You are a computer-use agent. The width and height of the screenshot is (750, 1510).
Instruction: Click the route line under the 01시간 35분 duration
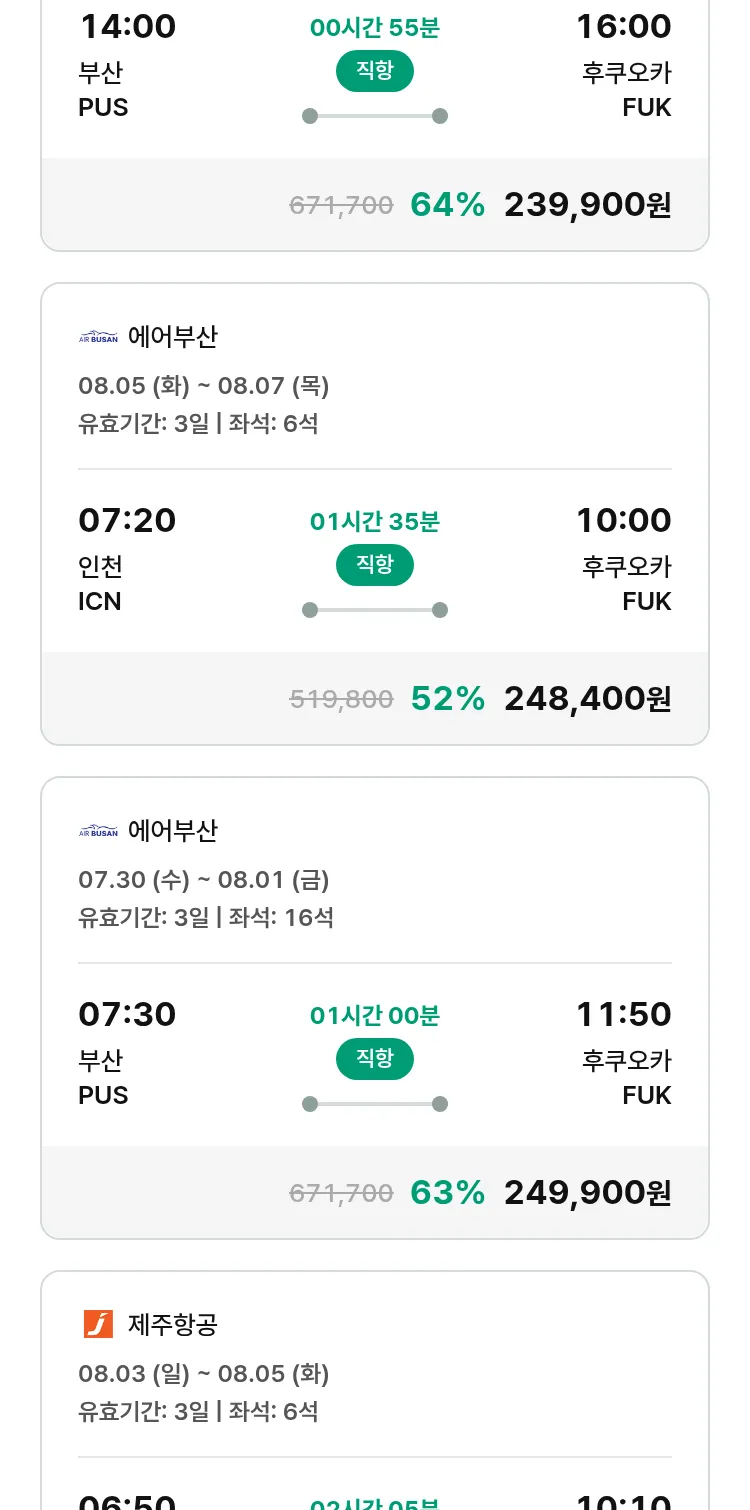(x=374, y=610)
